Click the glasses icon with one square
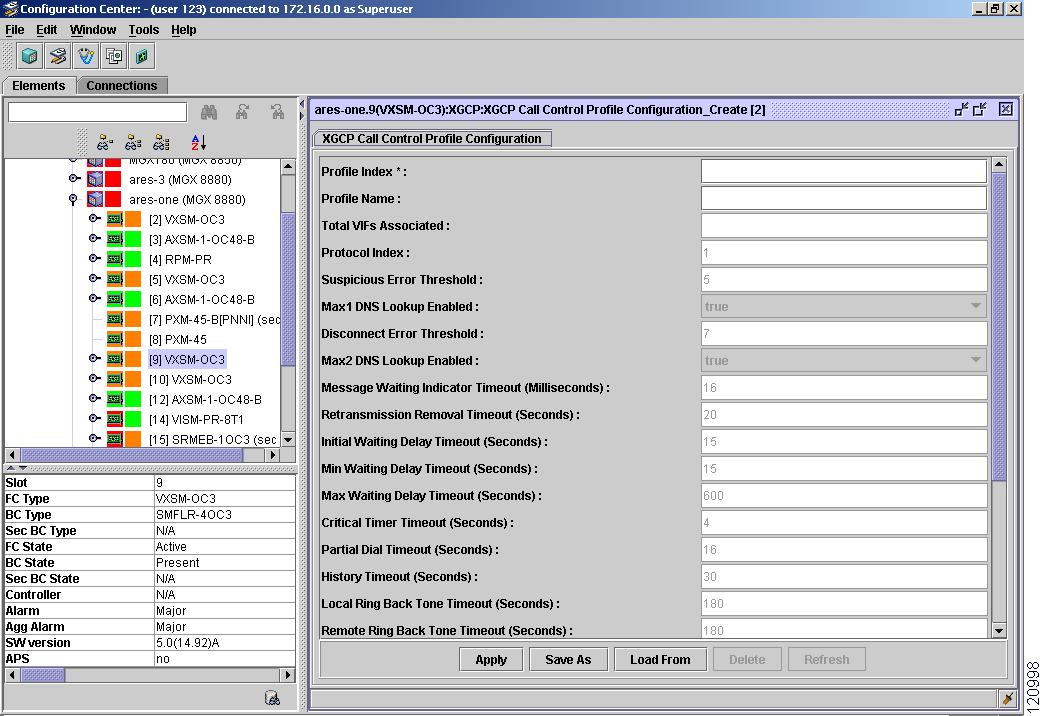 105,142
